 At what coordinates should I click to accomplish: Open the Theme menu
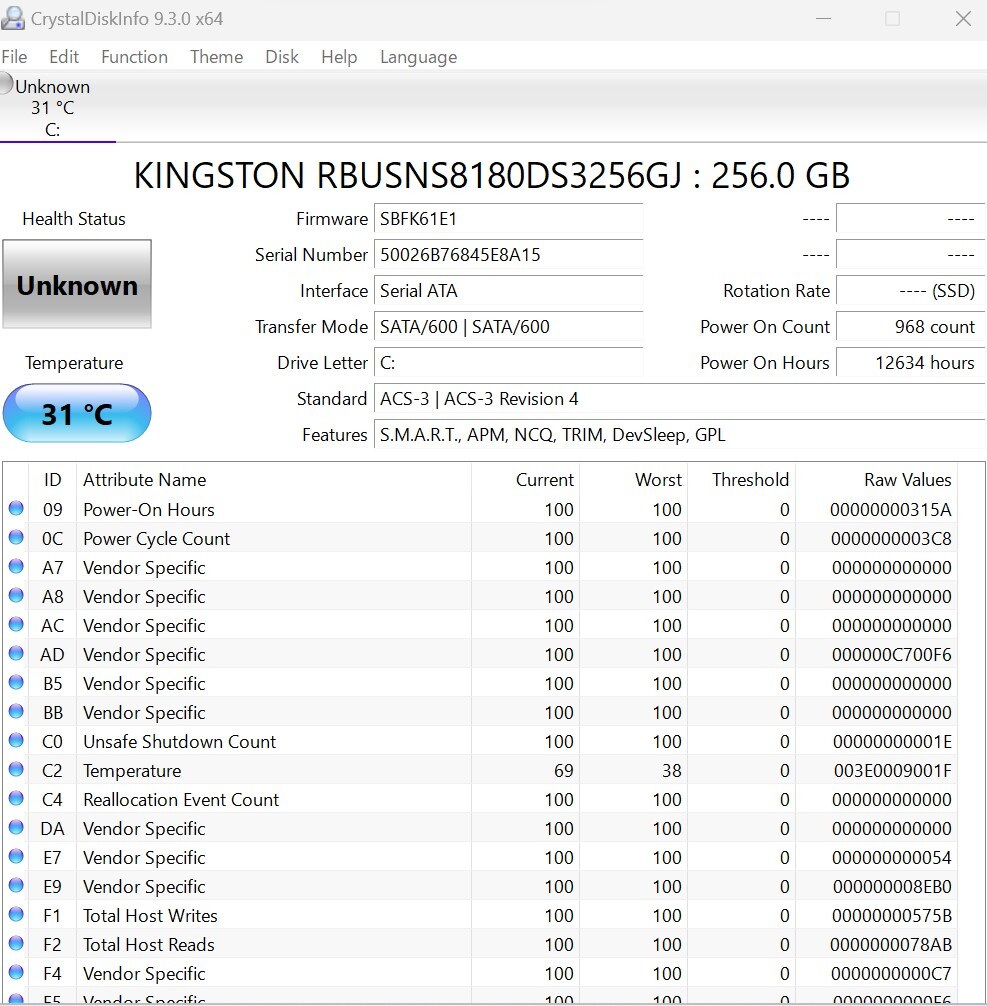click(216, 57)
